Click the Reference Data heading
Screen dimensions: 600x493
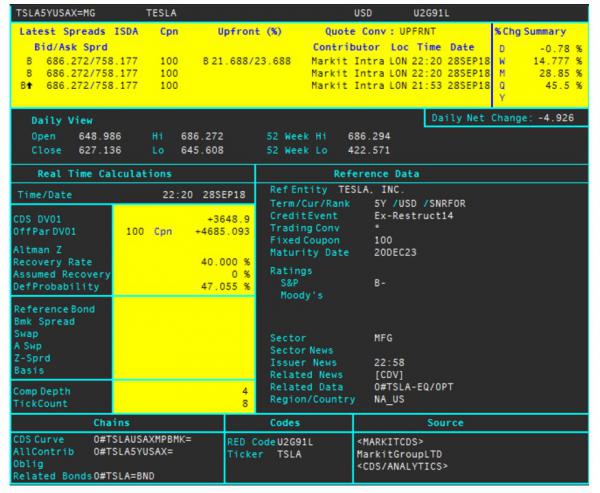click(x=377, y=174)
